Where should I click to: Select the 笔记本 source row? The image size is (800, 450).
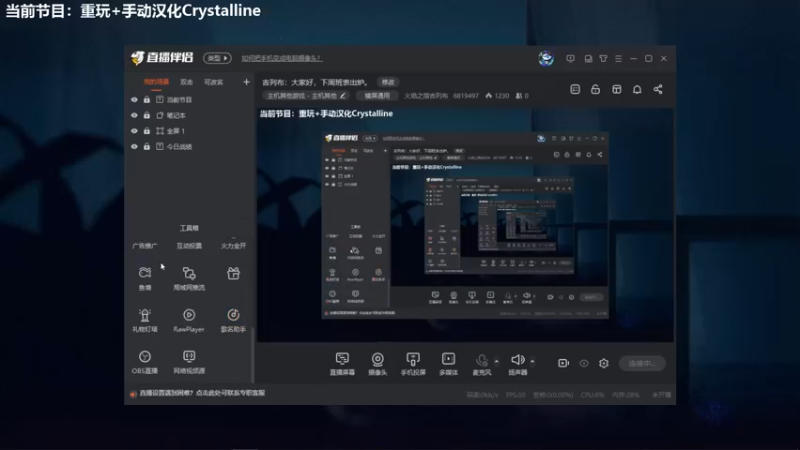pyautogui.click(x=190, y=115)
